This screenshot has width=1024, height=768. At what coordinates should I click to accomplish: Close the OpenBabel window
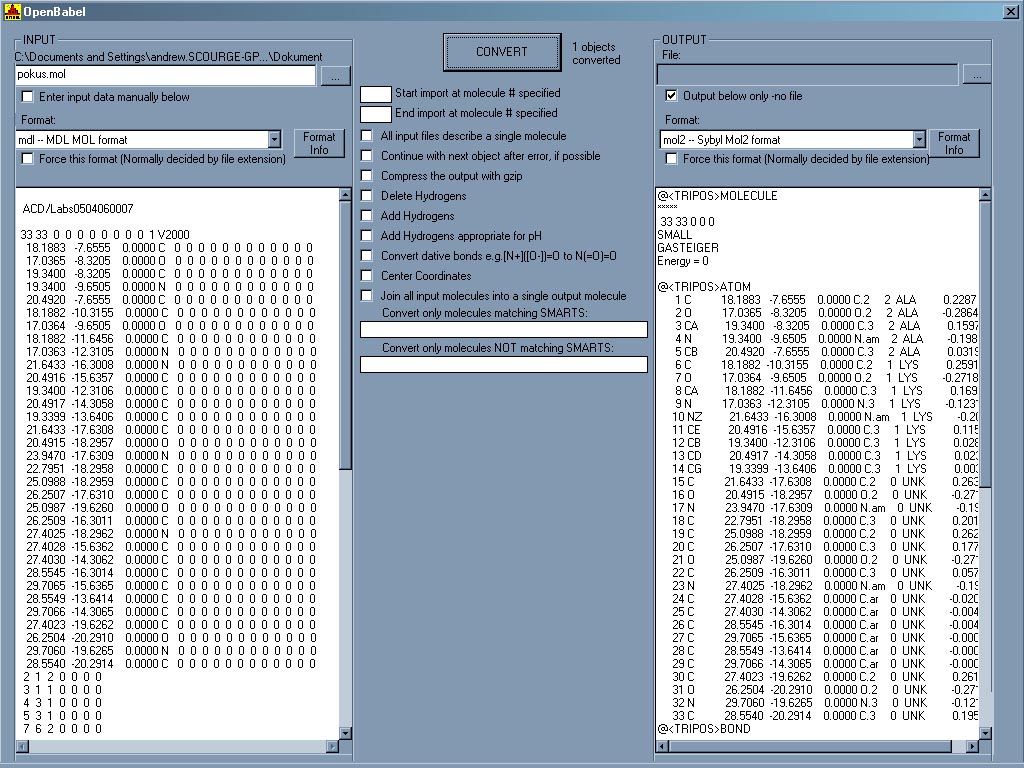tap(1010, 12)
